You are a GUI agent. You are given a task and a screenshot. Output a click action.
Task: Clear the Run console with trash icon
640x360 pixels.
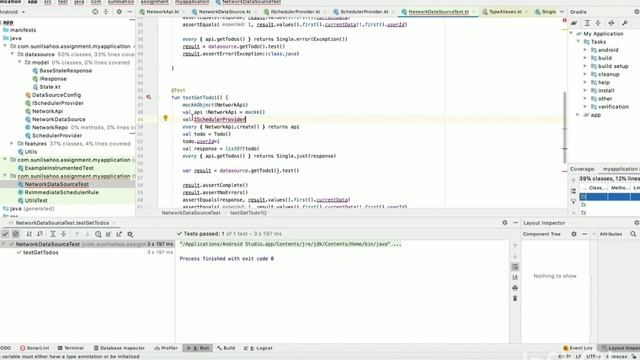coord(515,298)
